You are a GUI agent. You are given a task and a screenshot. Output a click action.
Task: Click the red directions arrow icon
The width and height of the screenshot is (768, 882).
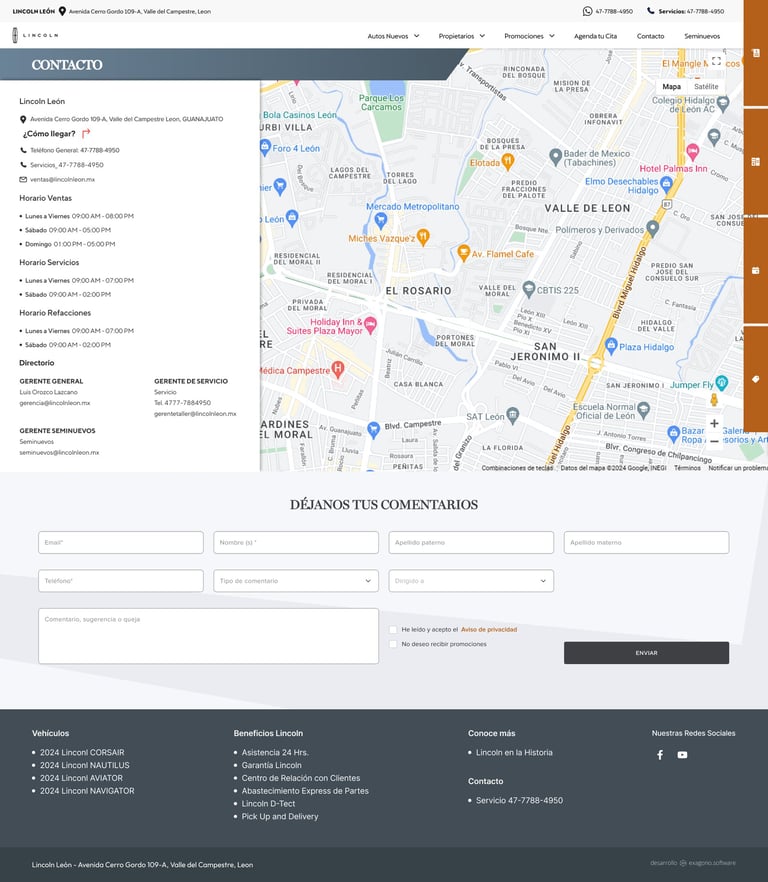coord(86,133)
